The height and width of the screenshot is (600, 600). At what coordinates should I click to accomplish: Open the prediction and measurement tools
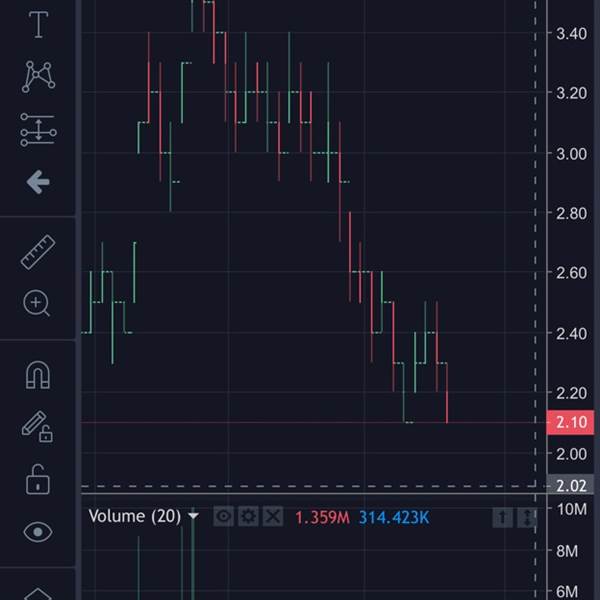tap(38, 130)
